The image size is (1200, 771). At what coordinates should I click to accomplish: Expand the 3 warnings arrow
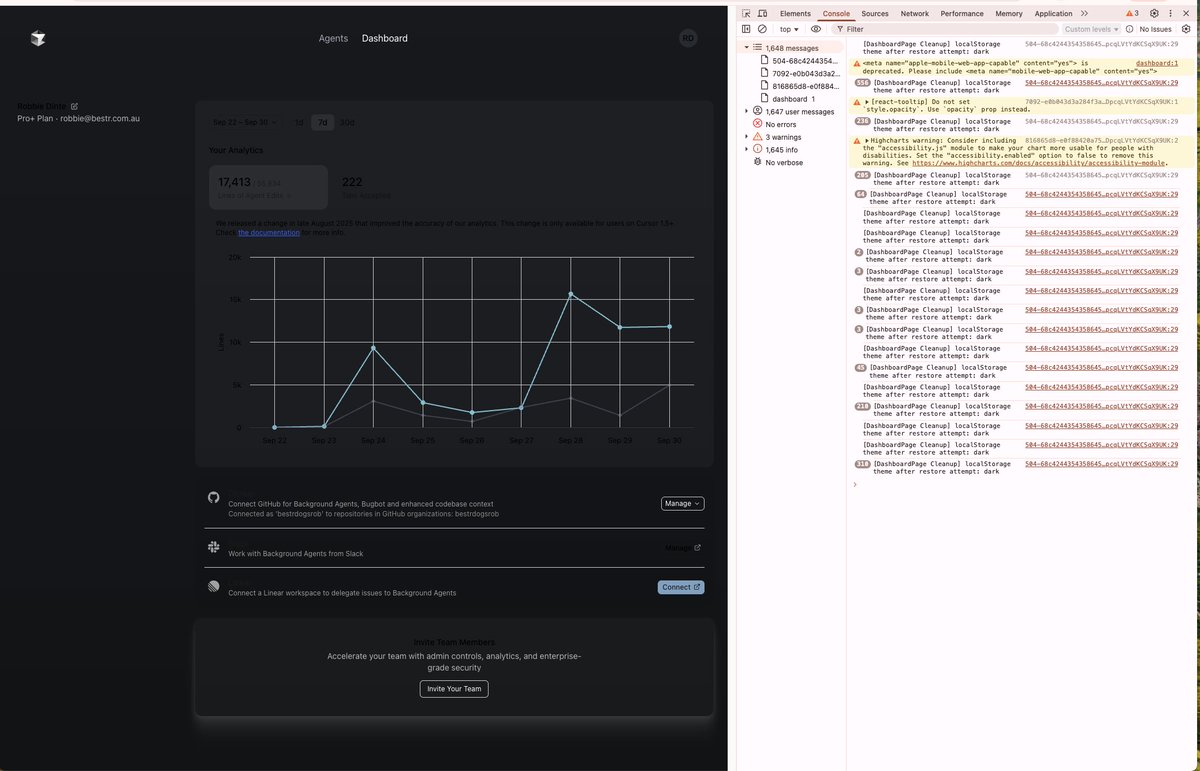click(x=746, y=137)
